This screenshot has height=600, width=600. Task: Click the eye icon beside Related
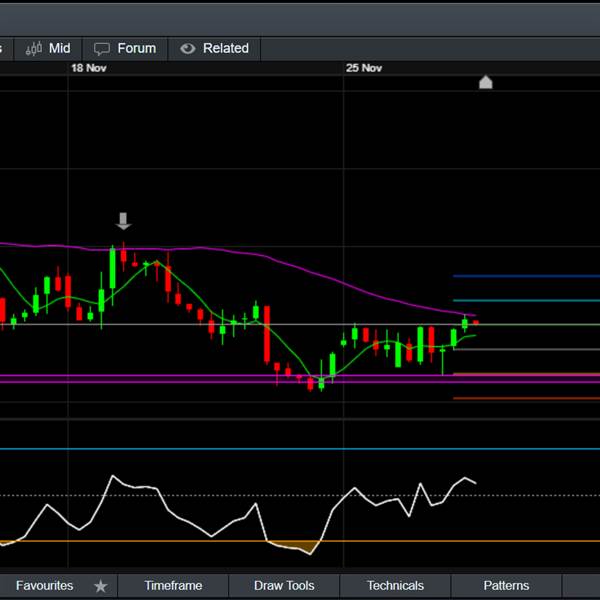pyautogui.click(x=188, y=49)
